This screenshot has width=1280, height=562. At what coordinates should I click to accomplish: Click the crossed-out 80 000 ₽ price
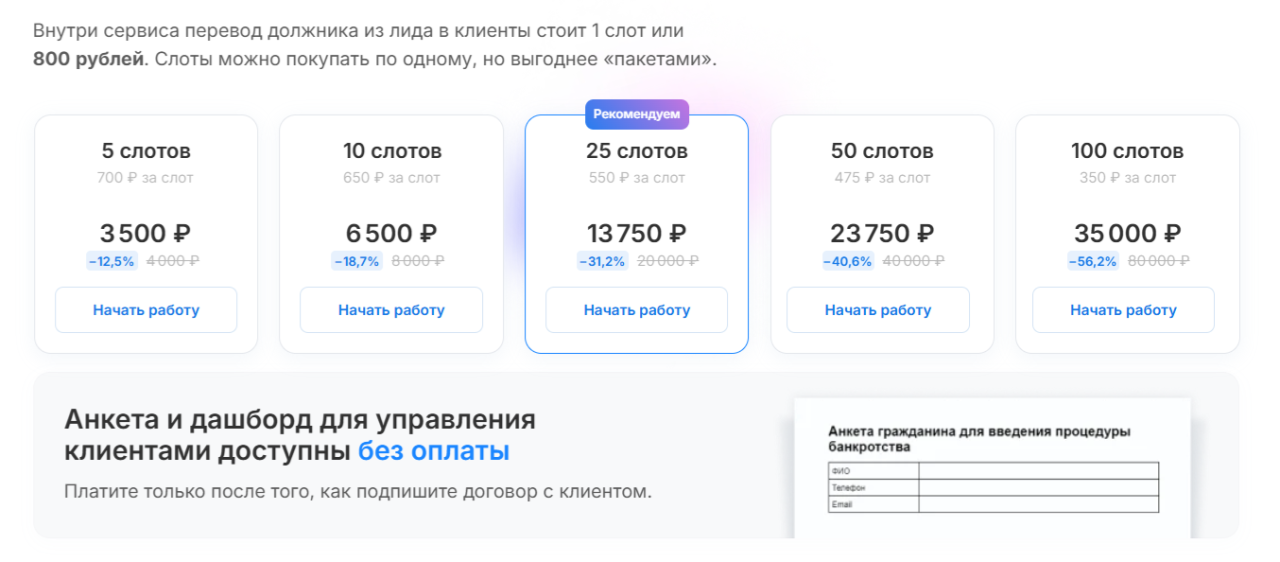[1159, 261]
